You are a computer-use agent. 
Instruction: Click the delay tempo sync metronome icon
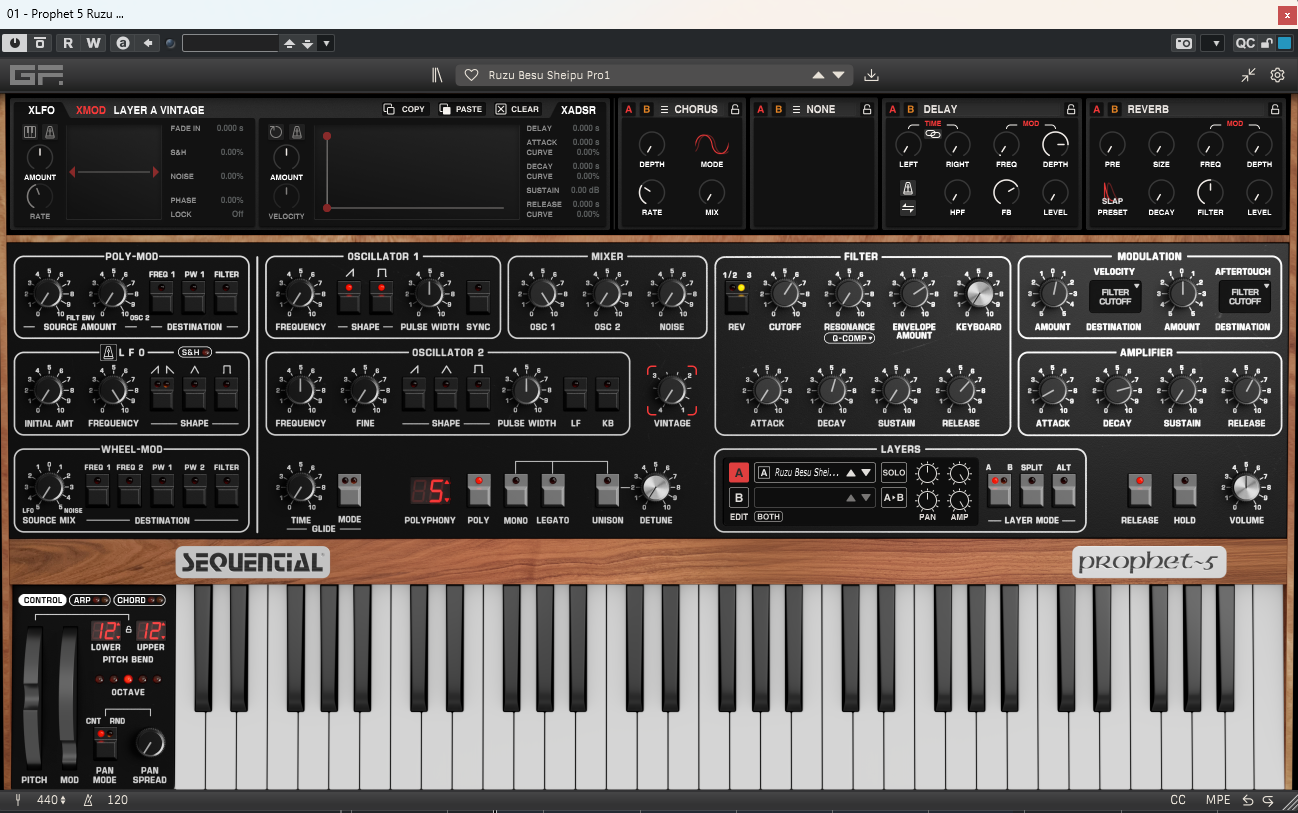tap(908, 188)
